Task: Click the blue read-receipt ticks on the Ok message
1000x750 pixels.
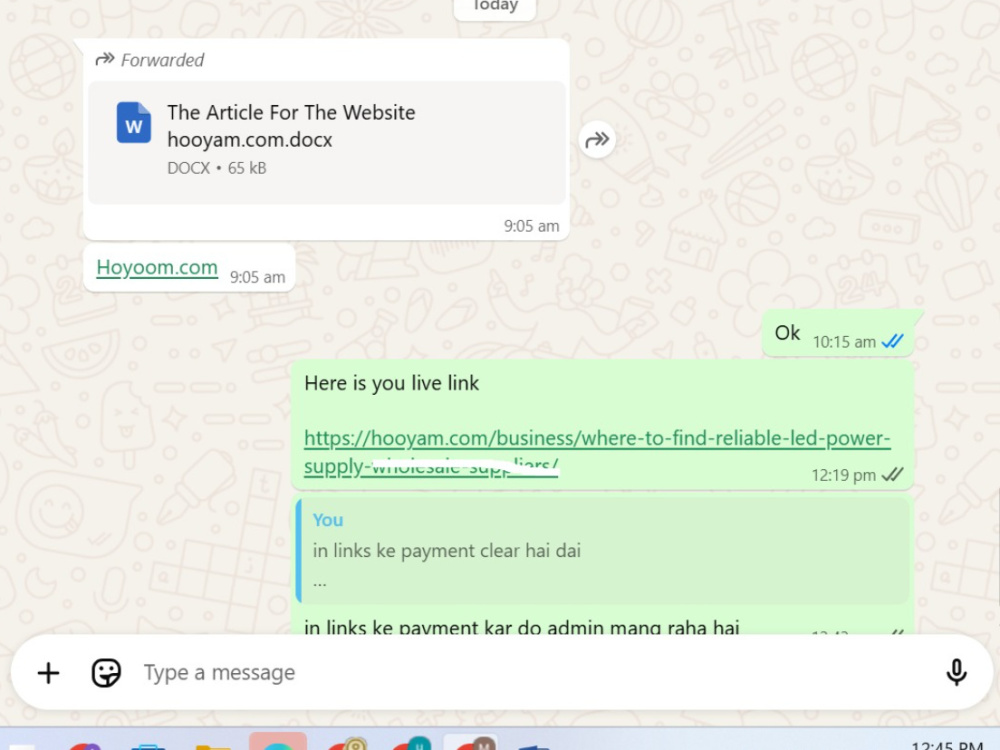Action: tap(892, 341)
